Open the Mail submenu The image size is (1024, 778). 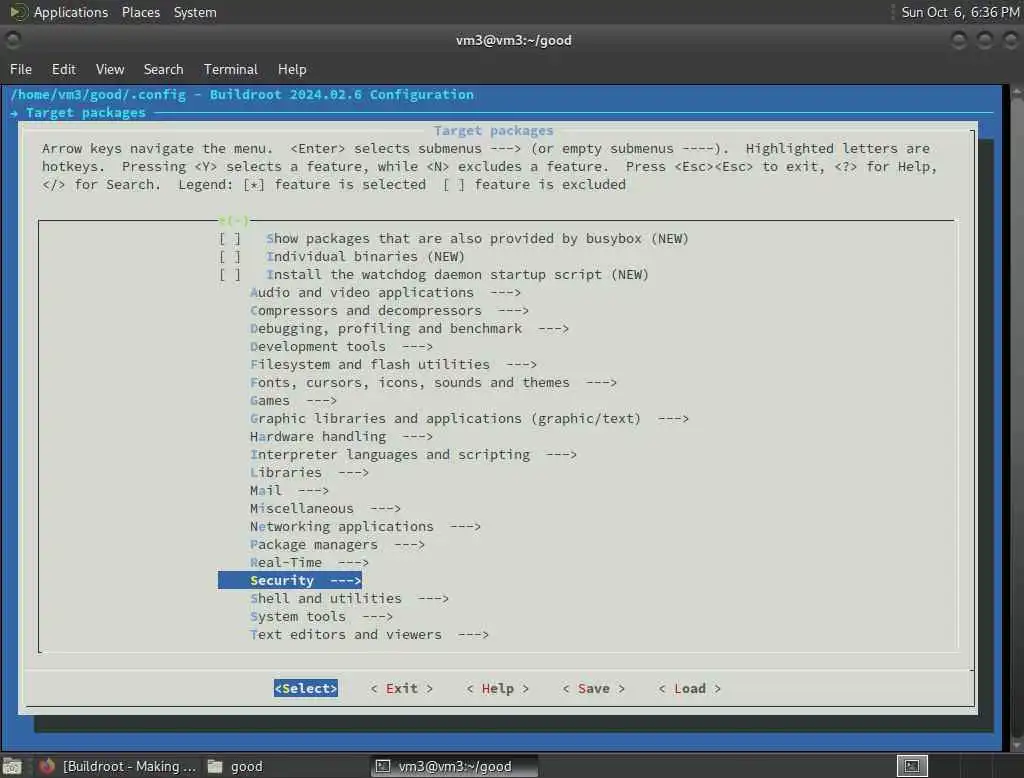coord(289,490)
